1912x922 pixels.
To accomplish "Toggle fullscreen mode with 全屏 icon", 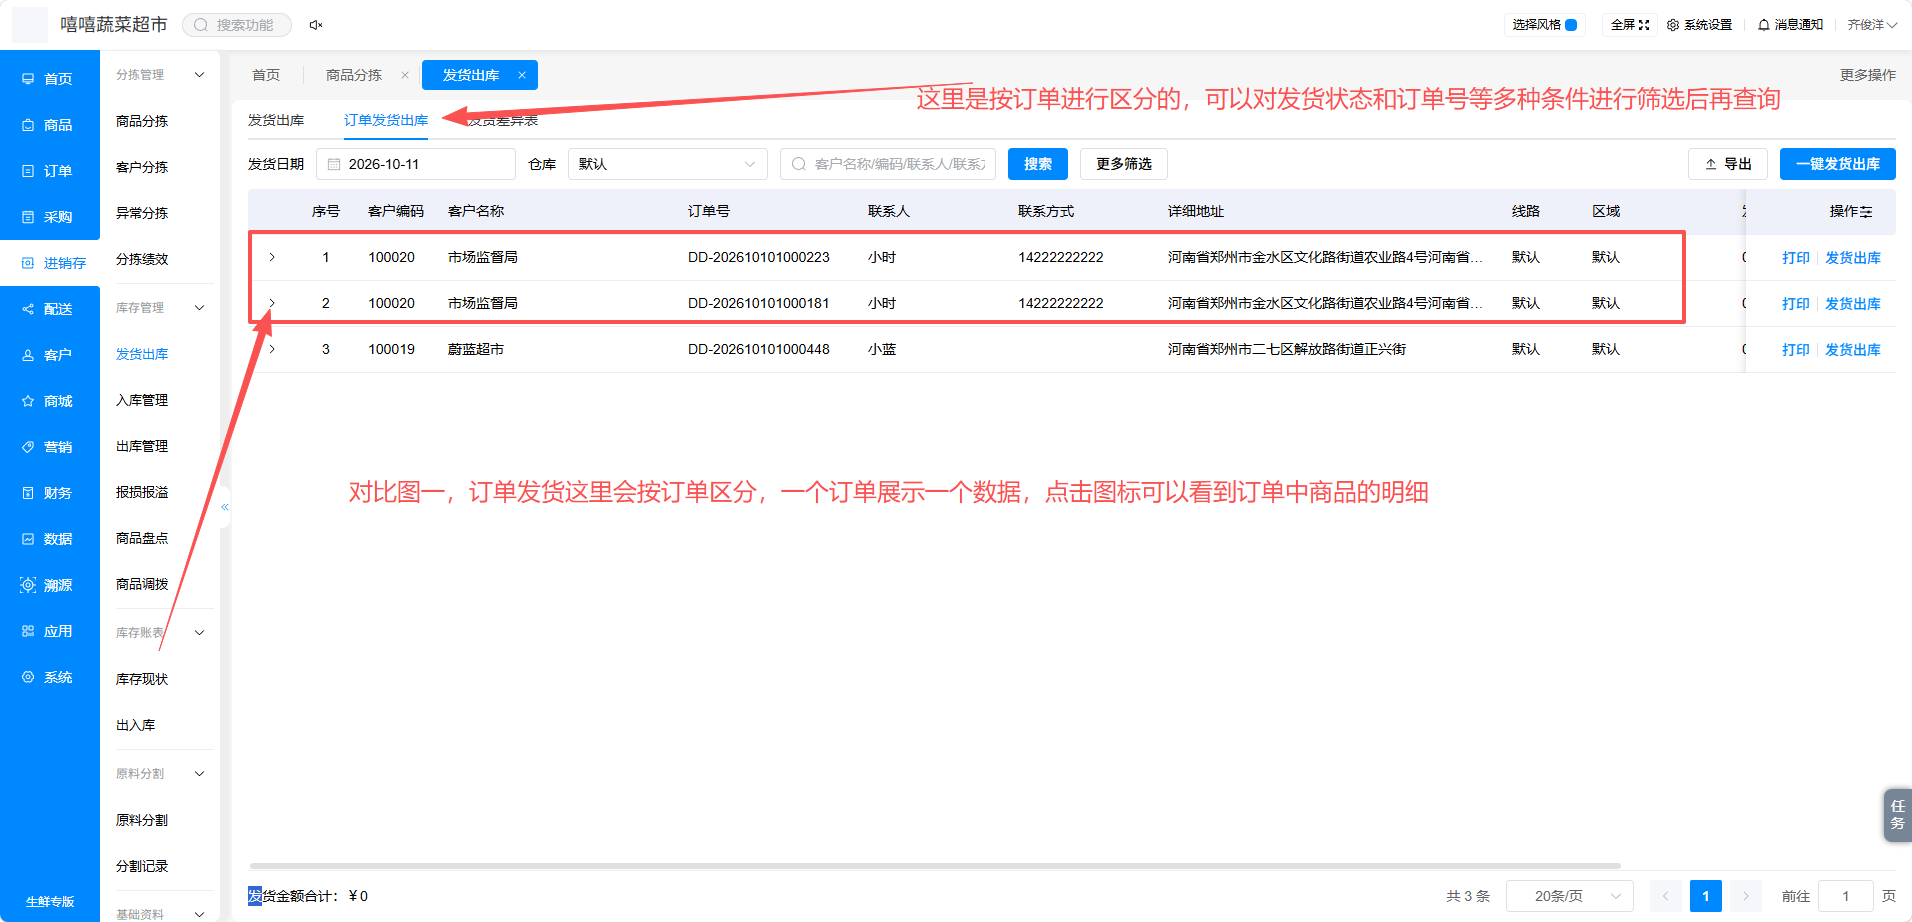I will (1630, 25).
